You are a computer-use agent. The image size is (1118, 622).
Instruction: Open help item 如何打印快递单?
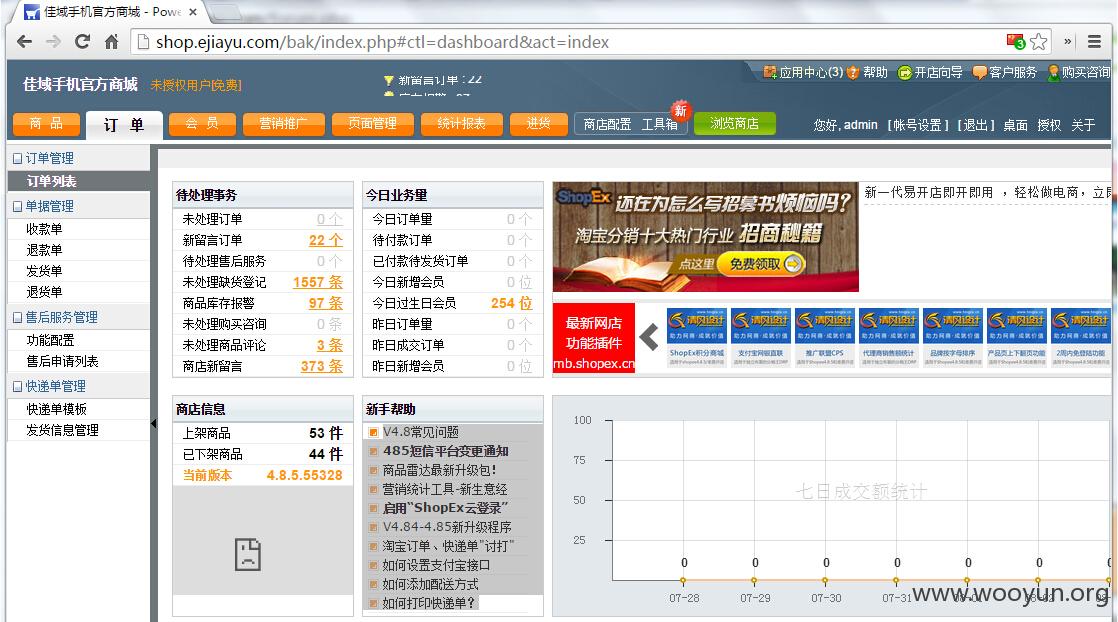[429, 603]
